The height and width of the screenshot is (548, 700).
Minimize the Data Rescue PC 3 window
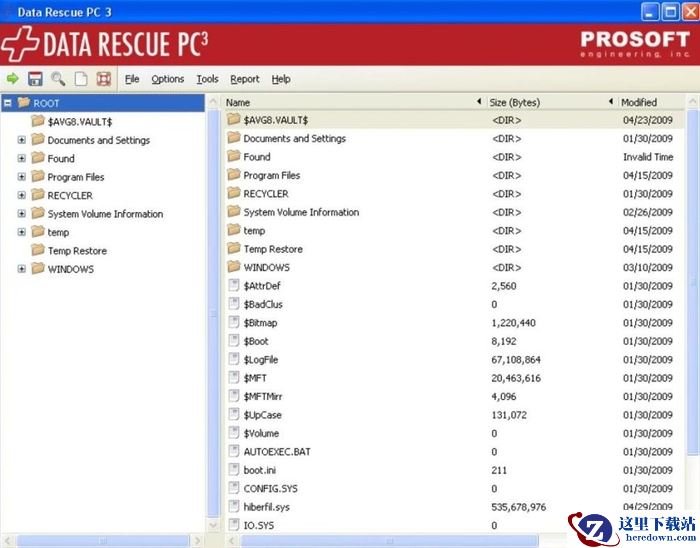pyautogui.click(x=650, y=12)
